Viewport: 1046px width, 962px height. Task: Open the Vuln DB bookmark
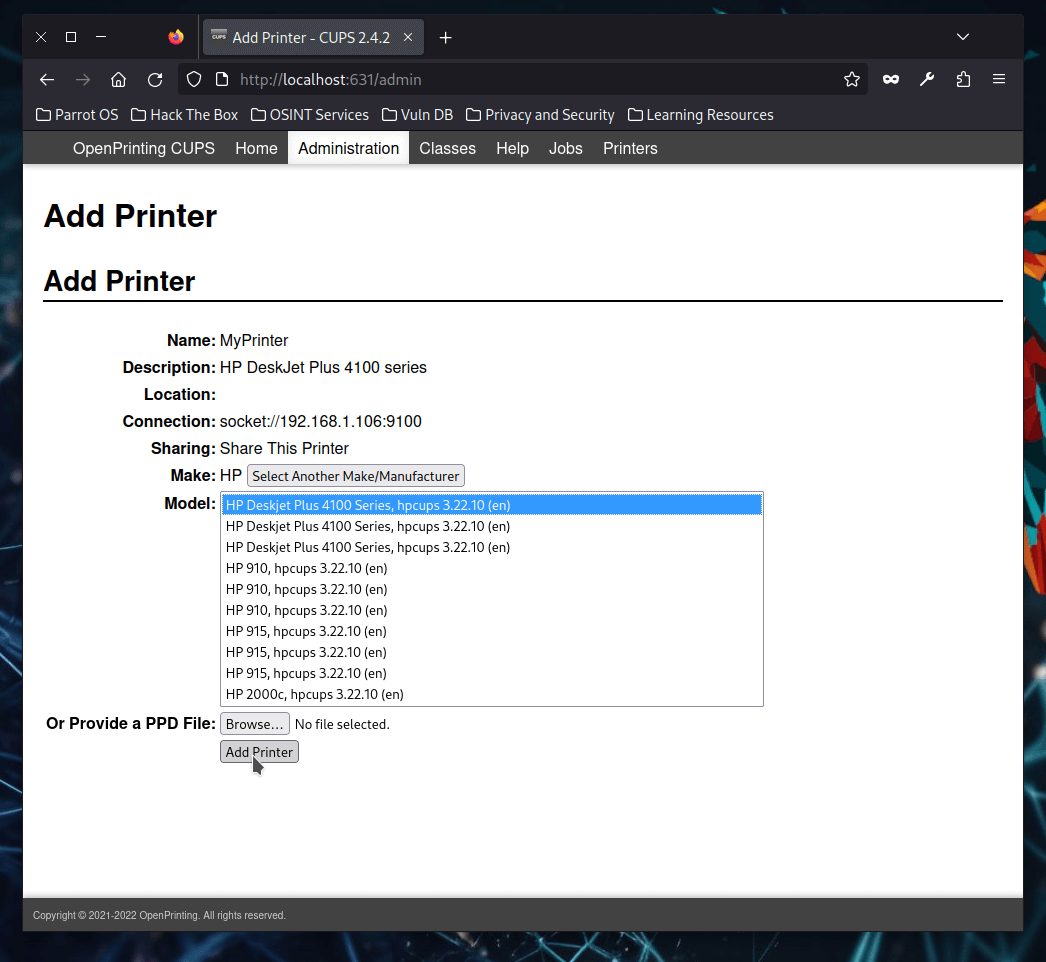[417, 114]
